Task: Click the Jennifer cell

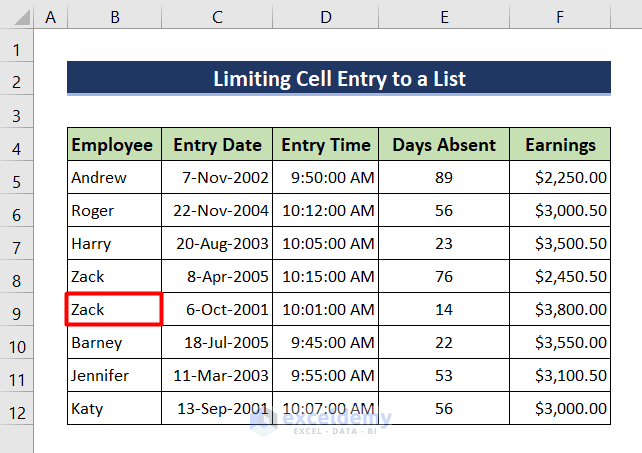Action: 114,376
